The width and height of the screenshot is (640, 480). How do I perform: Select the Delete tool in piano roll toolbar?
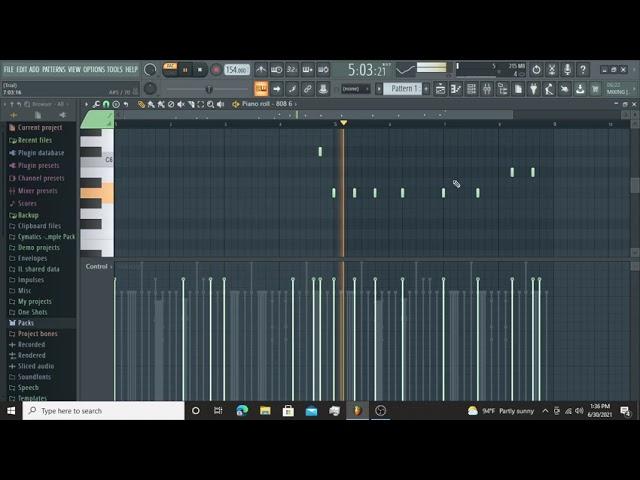pos(171,104)
